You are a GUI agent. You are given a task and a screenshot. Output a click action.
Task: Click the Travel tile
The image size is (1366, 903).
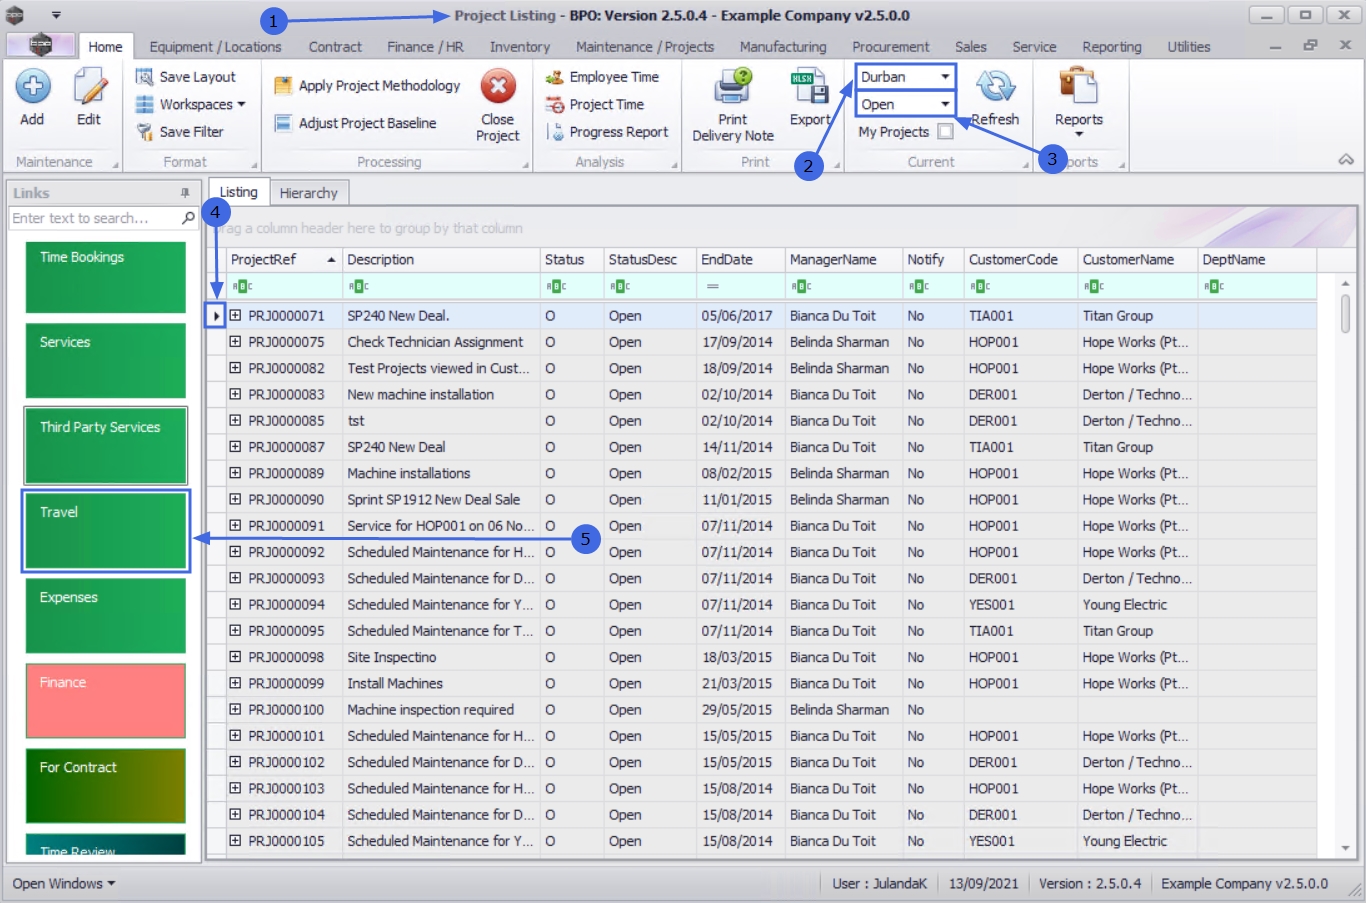click(106, 531)
